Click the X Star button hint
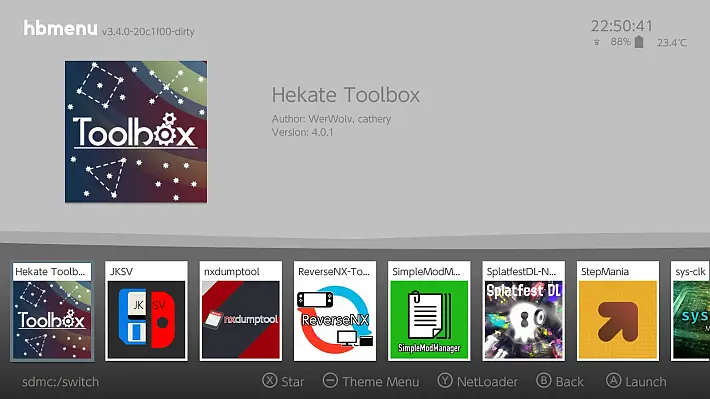 click(283, 381)
